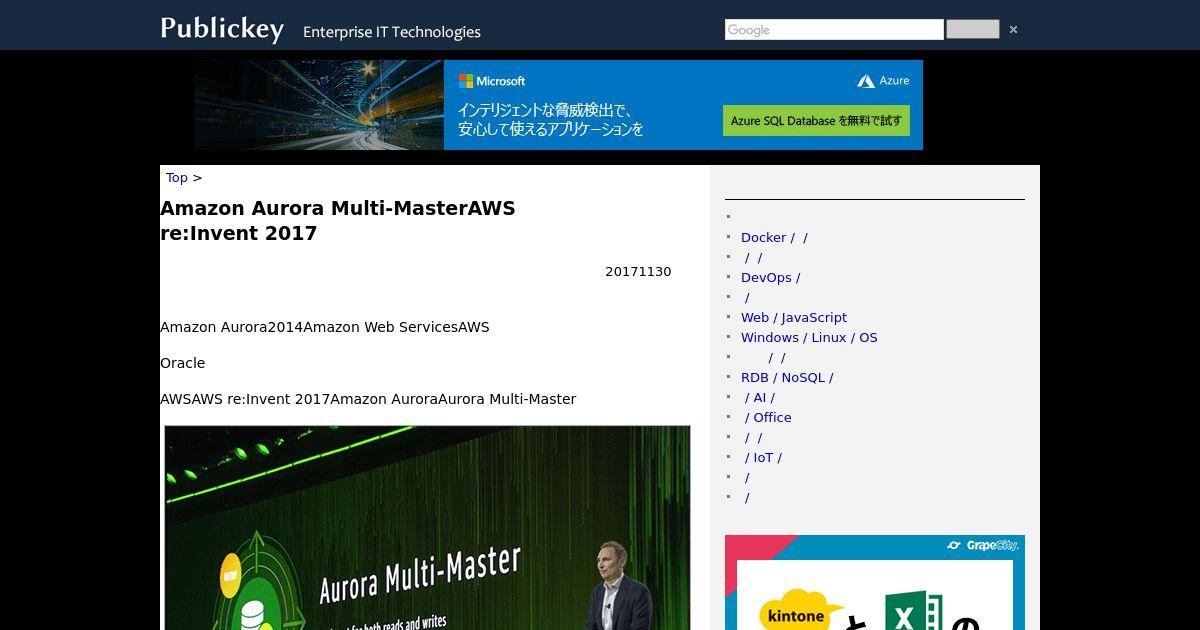Screen dimensions: 1200x630
Task: Open the Docker category link
Action: [x=774, y=238]
